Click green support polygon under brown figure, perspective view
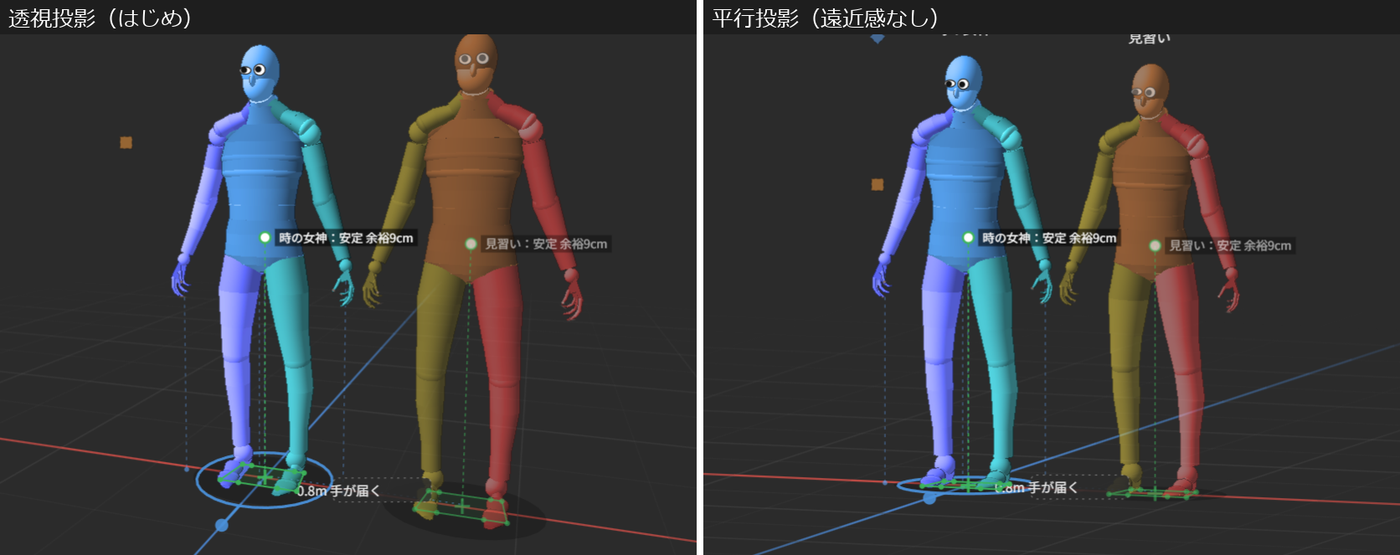 coord(462,507)
